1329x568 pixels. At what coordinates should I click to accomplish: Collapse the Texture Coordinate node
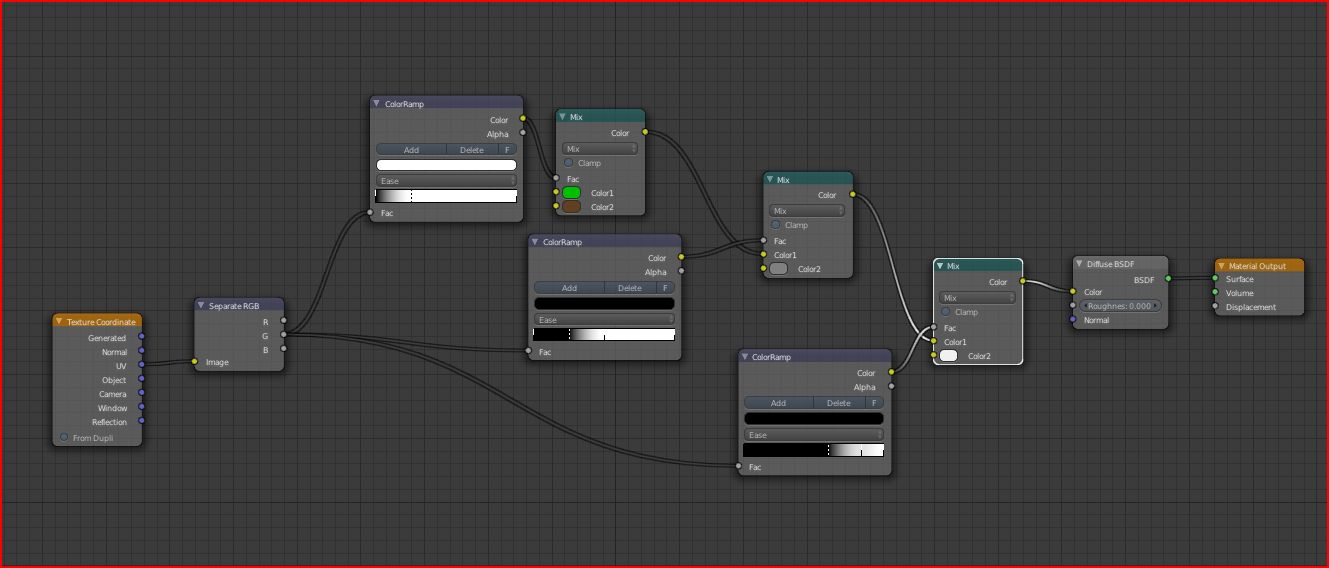click(x=60, y=322)
